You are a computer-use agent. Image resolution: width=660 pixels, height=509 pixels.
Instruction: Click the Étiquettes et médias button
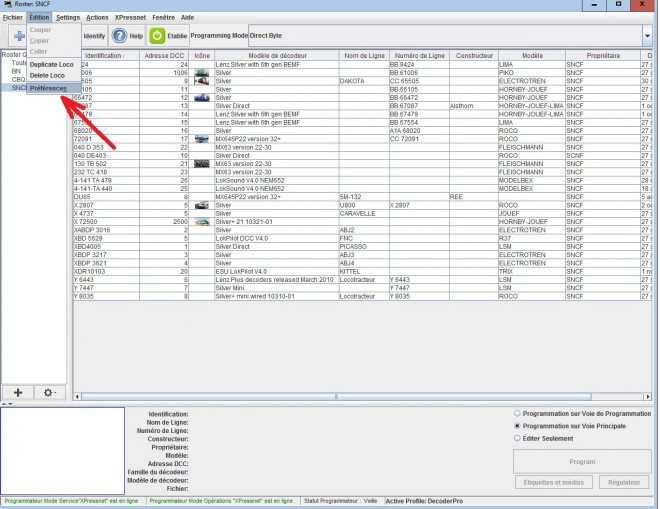pyautogui.click(x=554, y=482)
